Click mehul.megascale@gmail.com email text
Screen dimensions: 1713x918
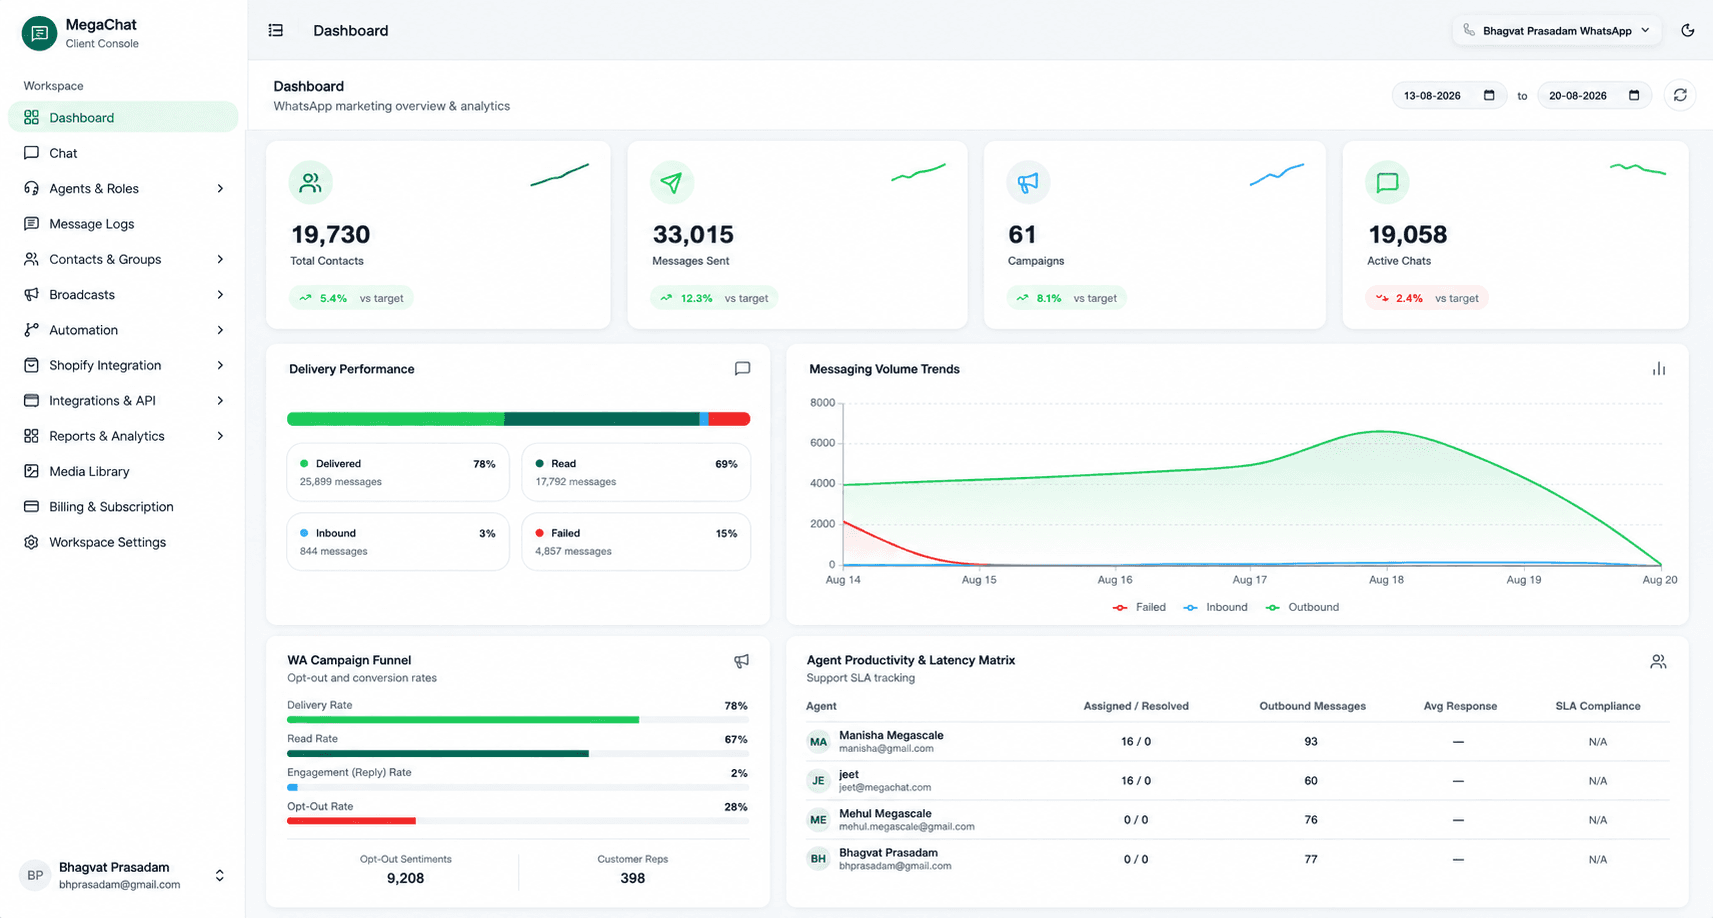tap(907, 827)
